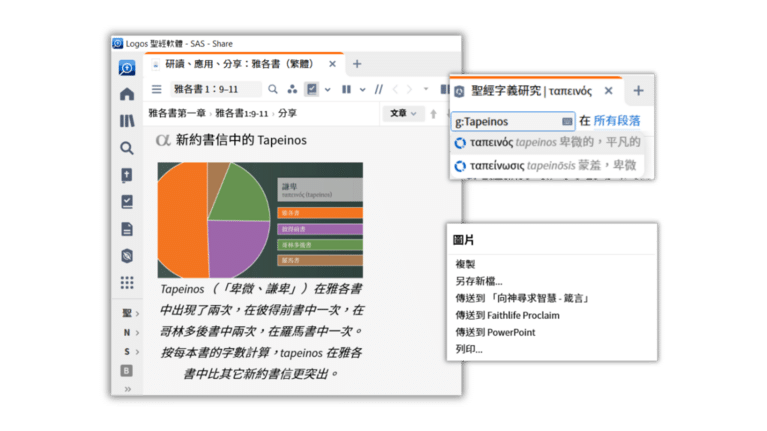
Task: Close the 研讀、應用、分享:雅各書 tab
Action: pyautogui.click(x=332, y=64)
